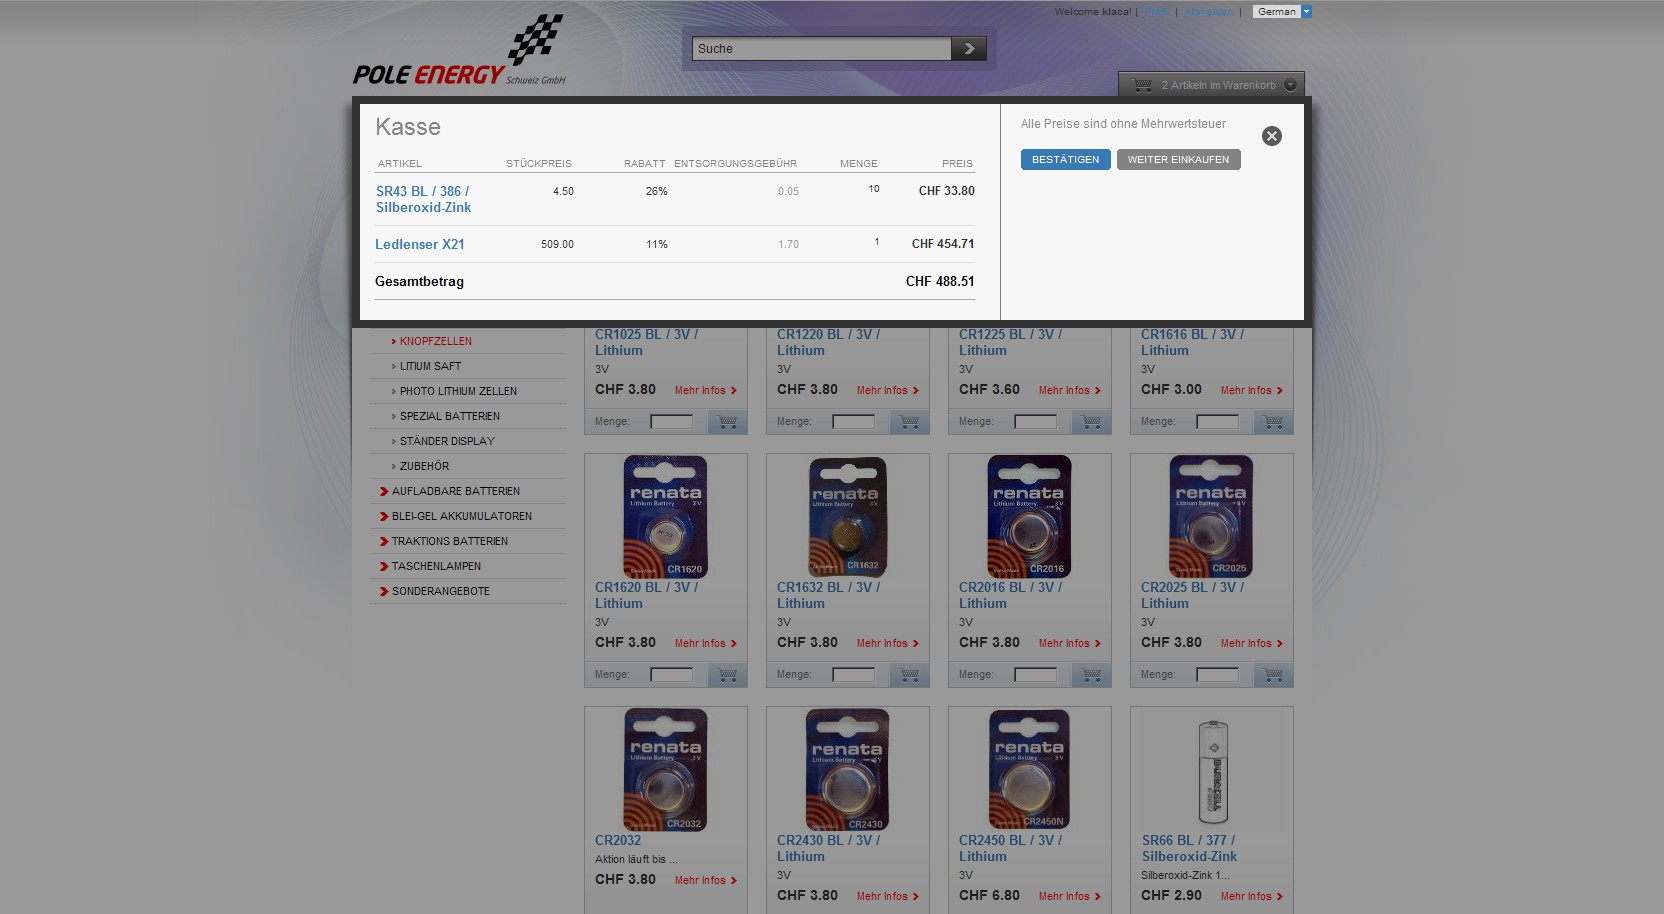
Task: Expand the Blei-Gel Akkumulatoren category
Action: coord(461,516)
